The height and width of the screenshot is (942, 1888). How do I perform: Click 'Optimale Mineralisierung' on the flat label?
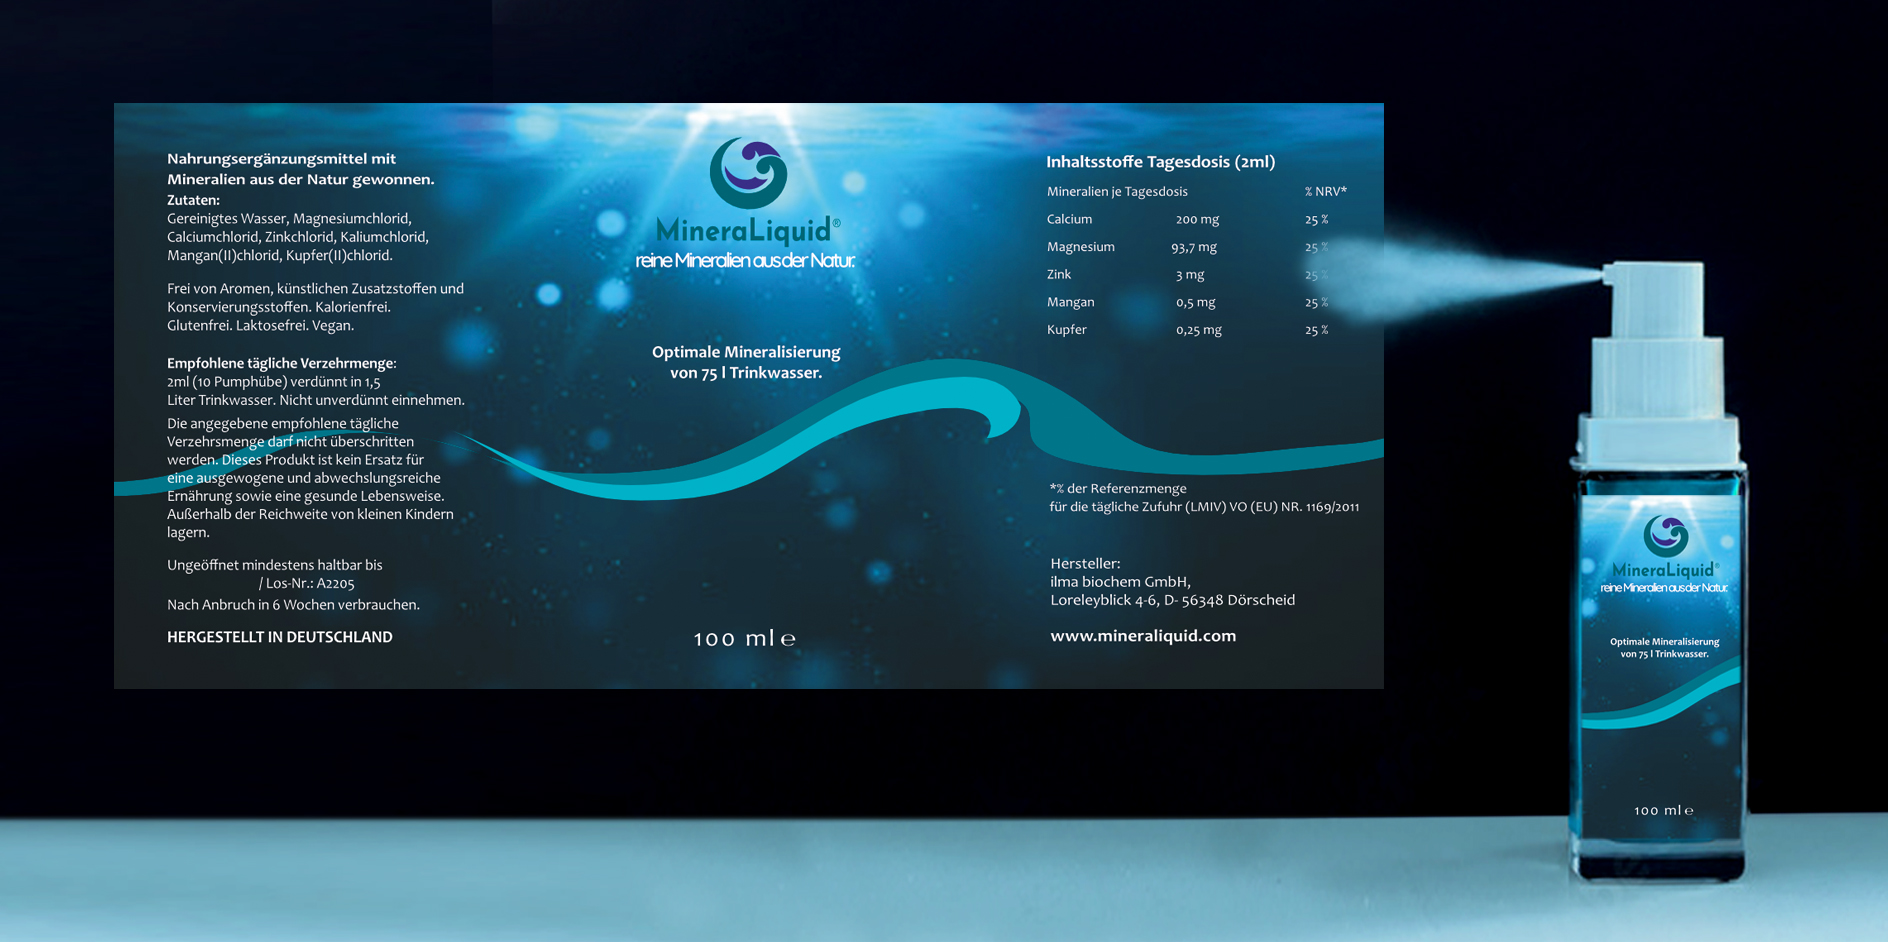746,352
